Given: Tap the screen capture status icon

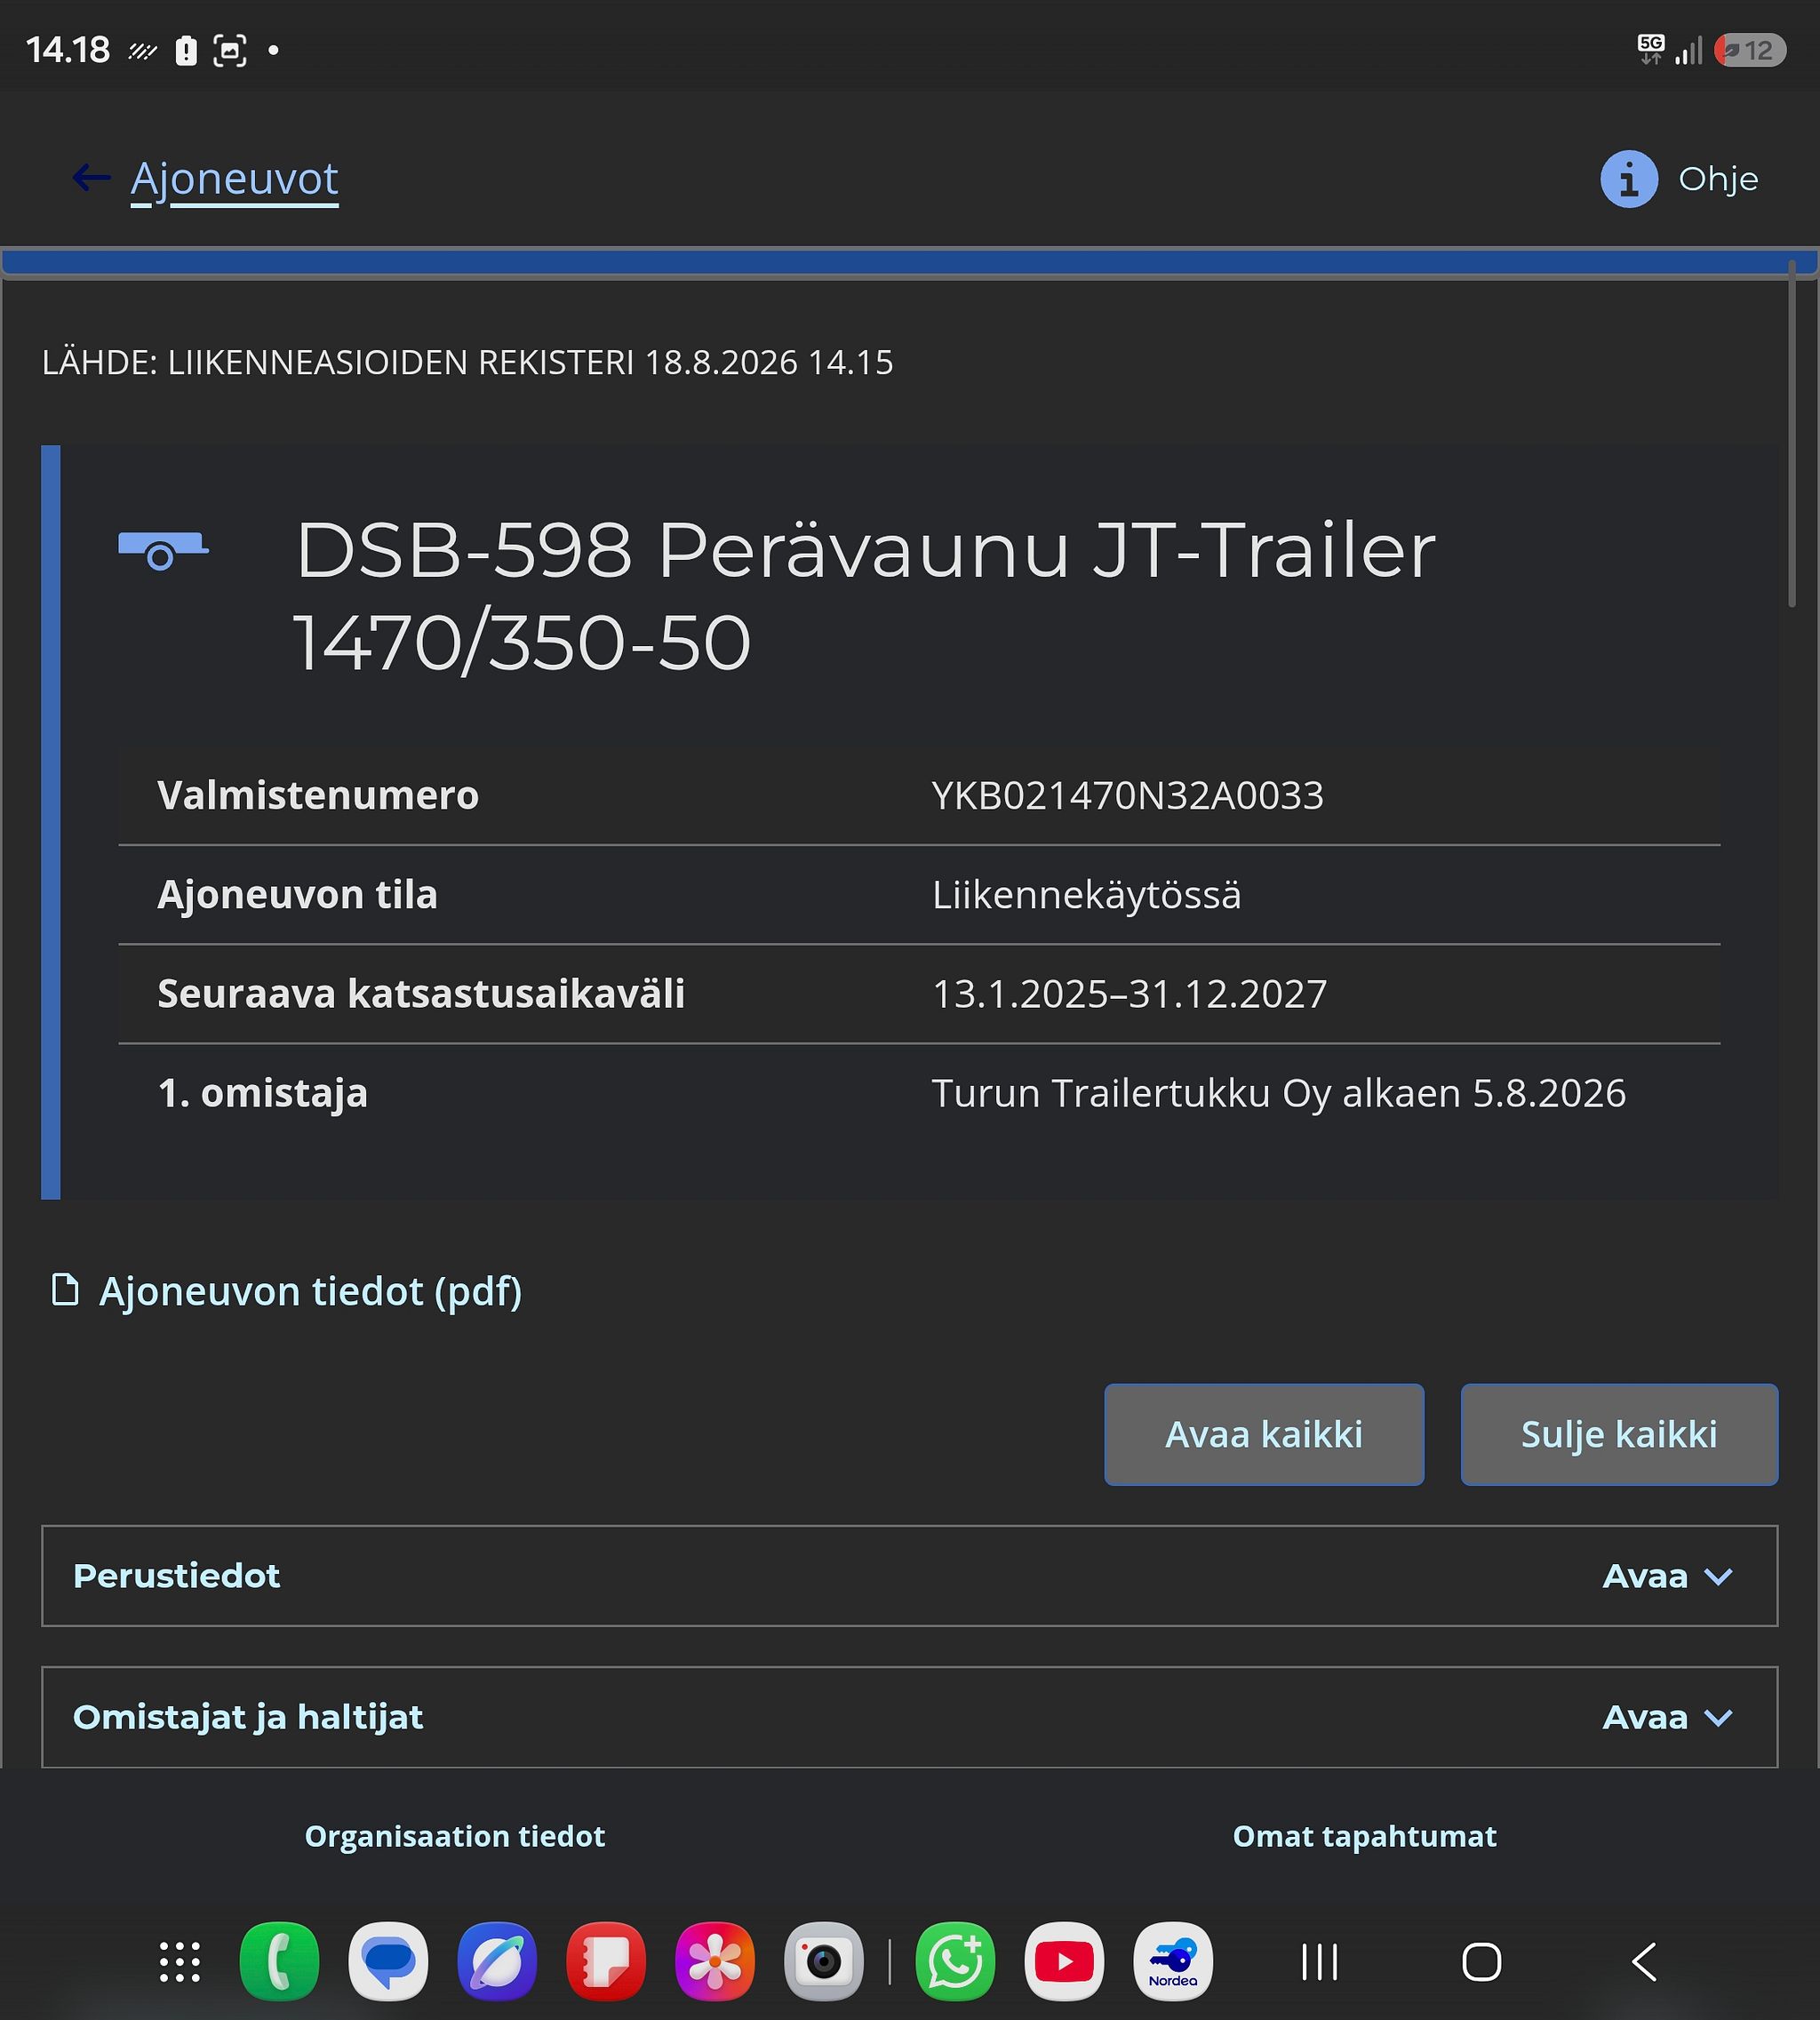Looking at the screenshot, I should pos(230,50).
